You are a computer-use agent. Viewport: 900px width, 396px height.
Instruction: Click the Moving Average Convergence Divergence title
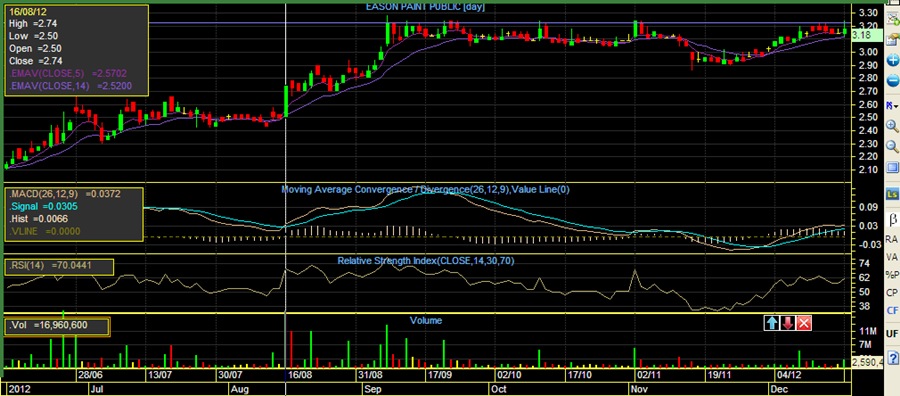pos(425,189)
